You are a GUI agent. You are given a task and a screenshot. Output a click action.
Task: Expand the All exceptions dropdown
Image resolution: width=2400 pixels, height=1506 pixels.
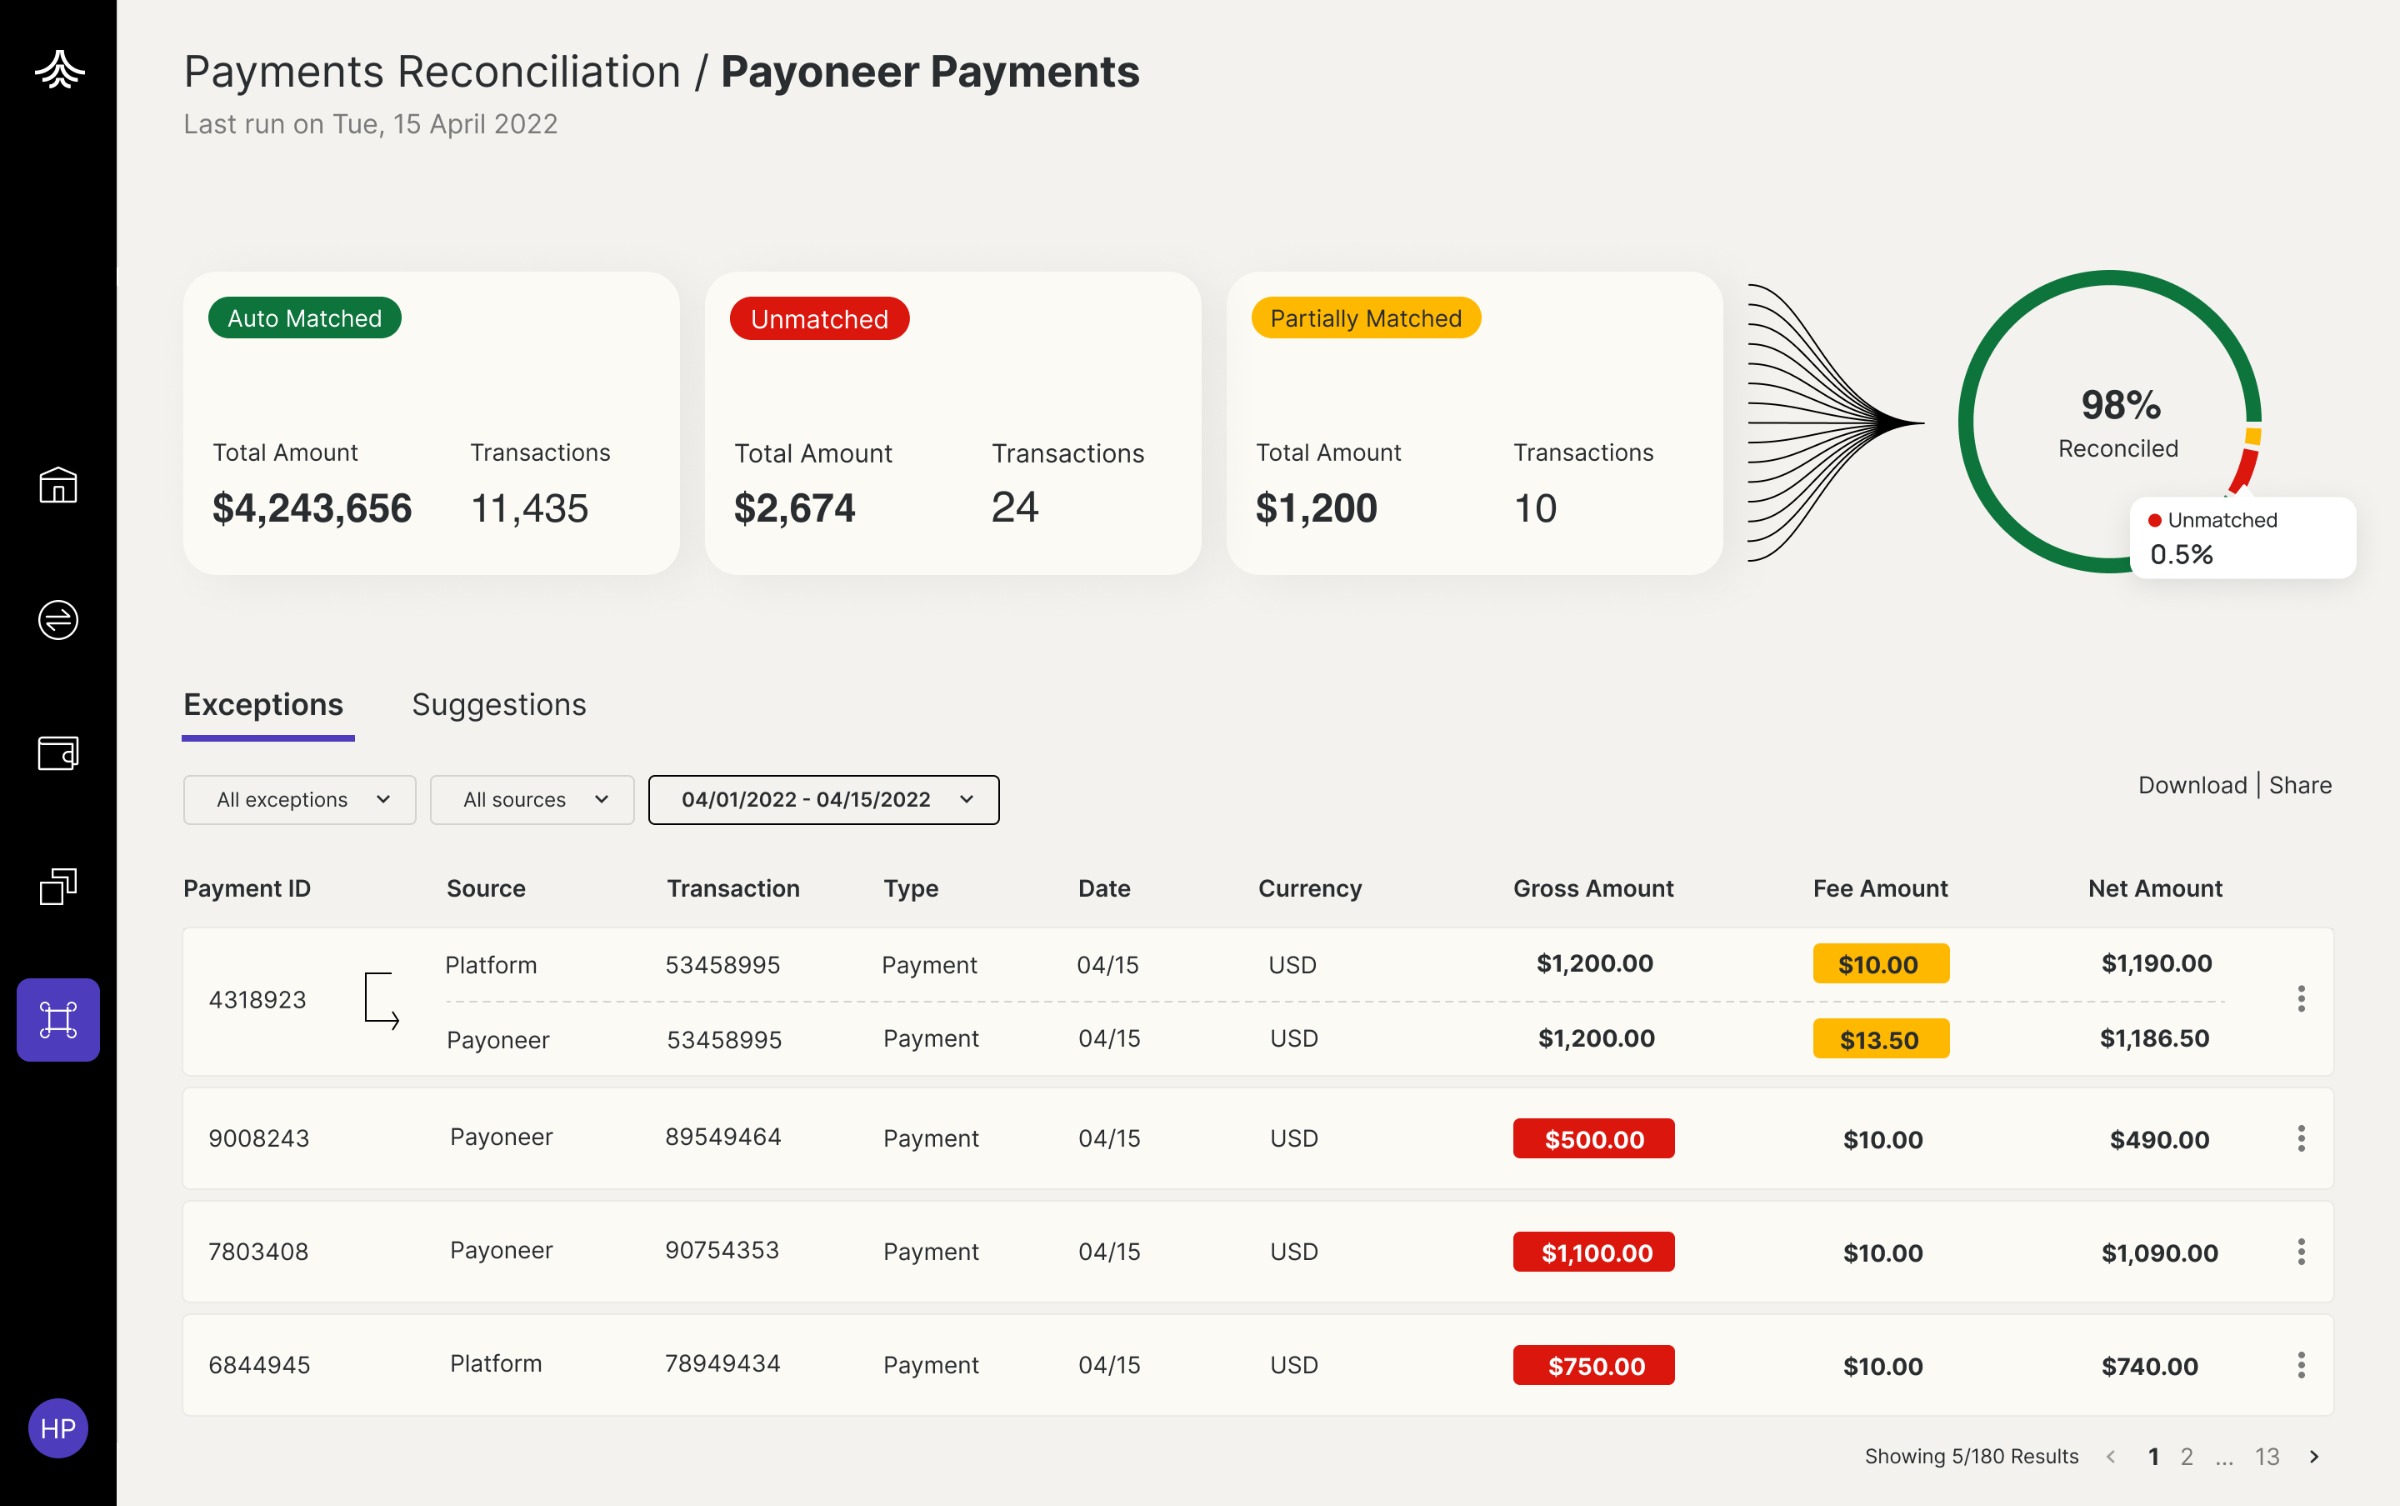(300, 800)
